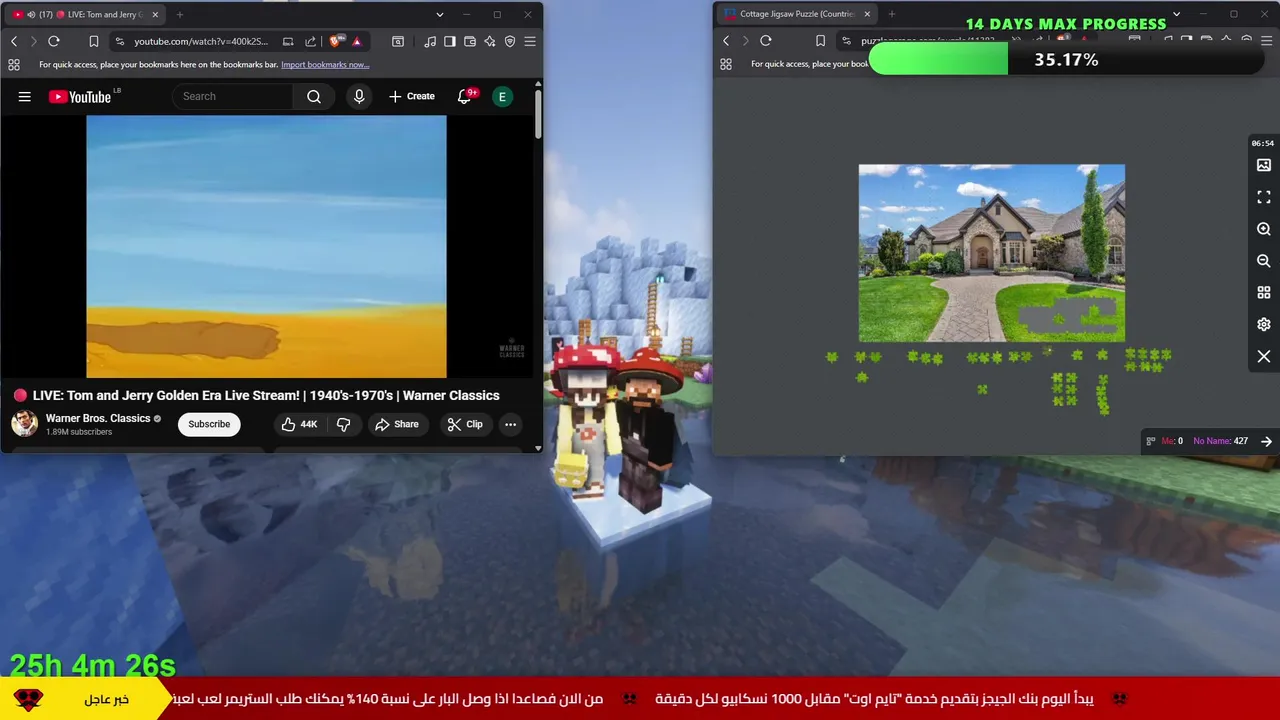Open Brave Shields icon in YouTube window

coord(336,41)
